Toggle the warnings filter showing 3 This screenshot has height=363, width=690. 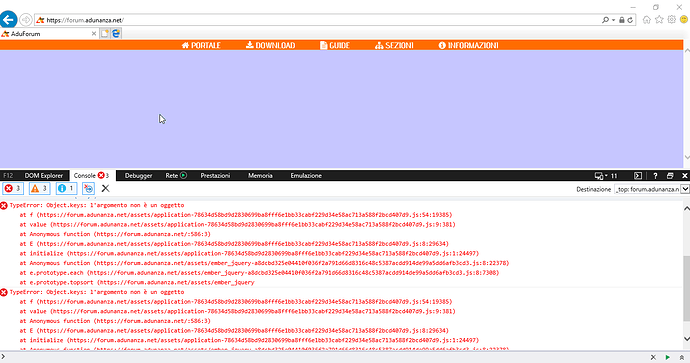[40, 188]
